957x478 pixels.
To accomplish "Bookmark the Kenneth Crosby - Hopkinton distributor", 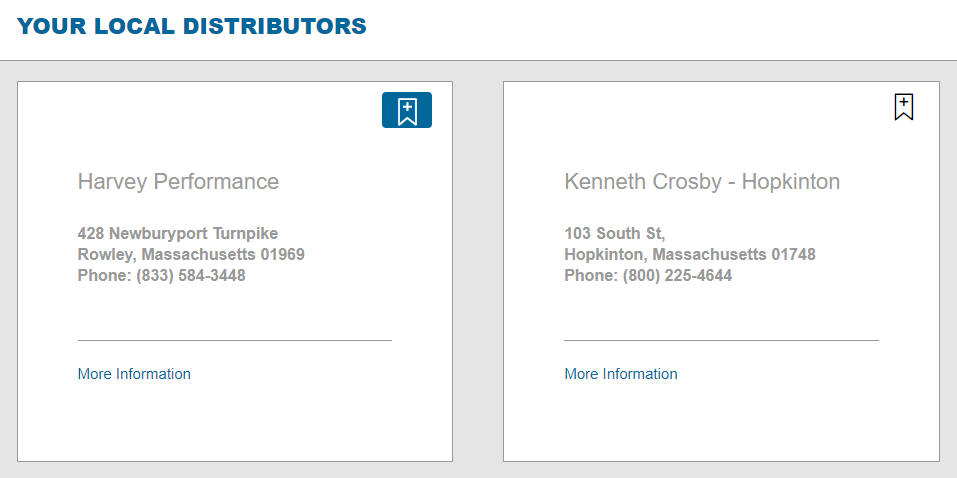I will [x=903, y=108].
